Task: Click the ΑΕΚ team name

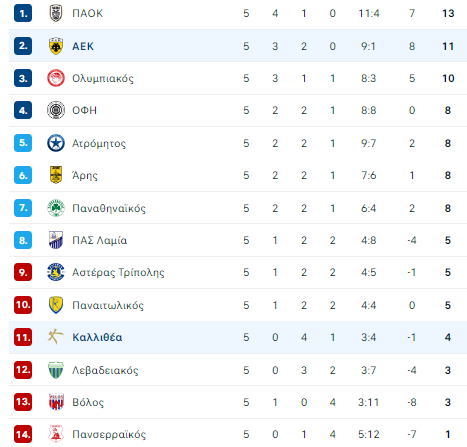Action: [x=83, y=46]
